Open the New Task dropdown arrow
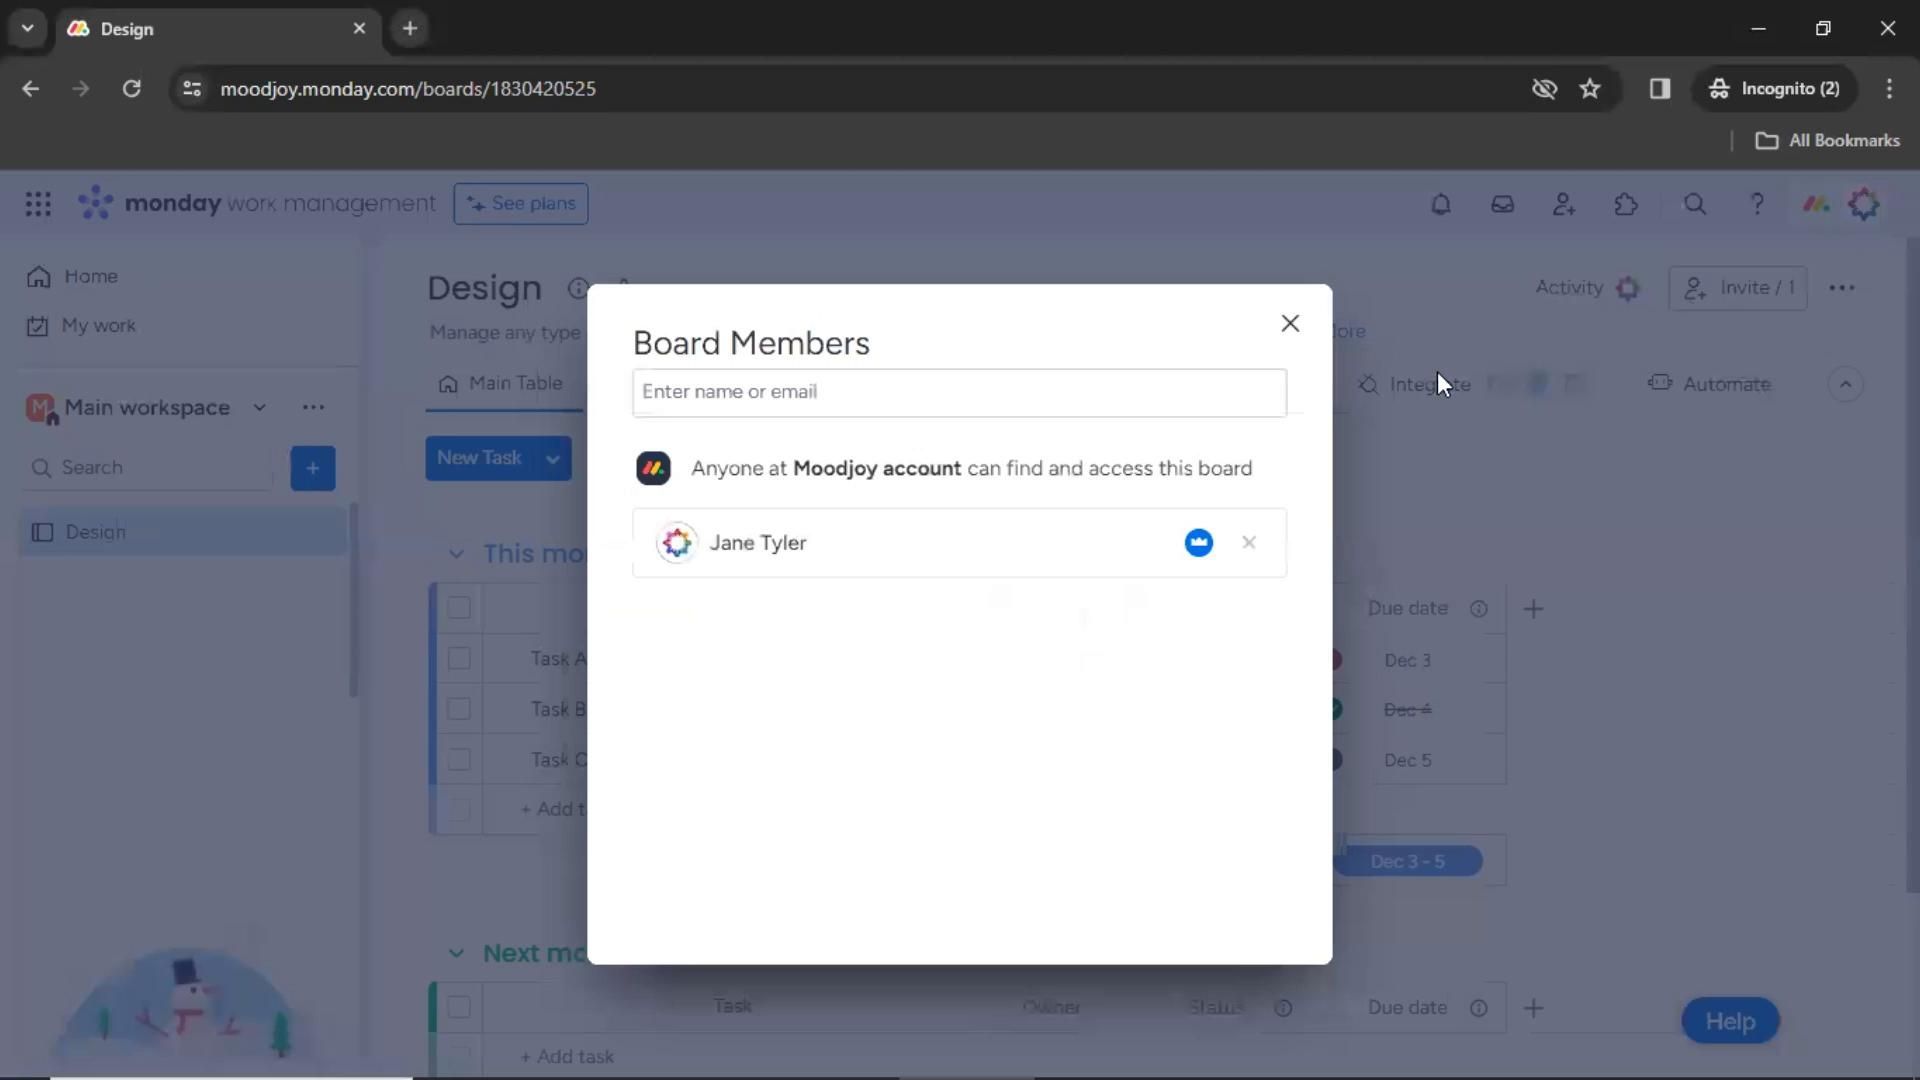 point(552,459)
